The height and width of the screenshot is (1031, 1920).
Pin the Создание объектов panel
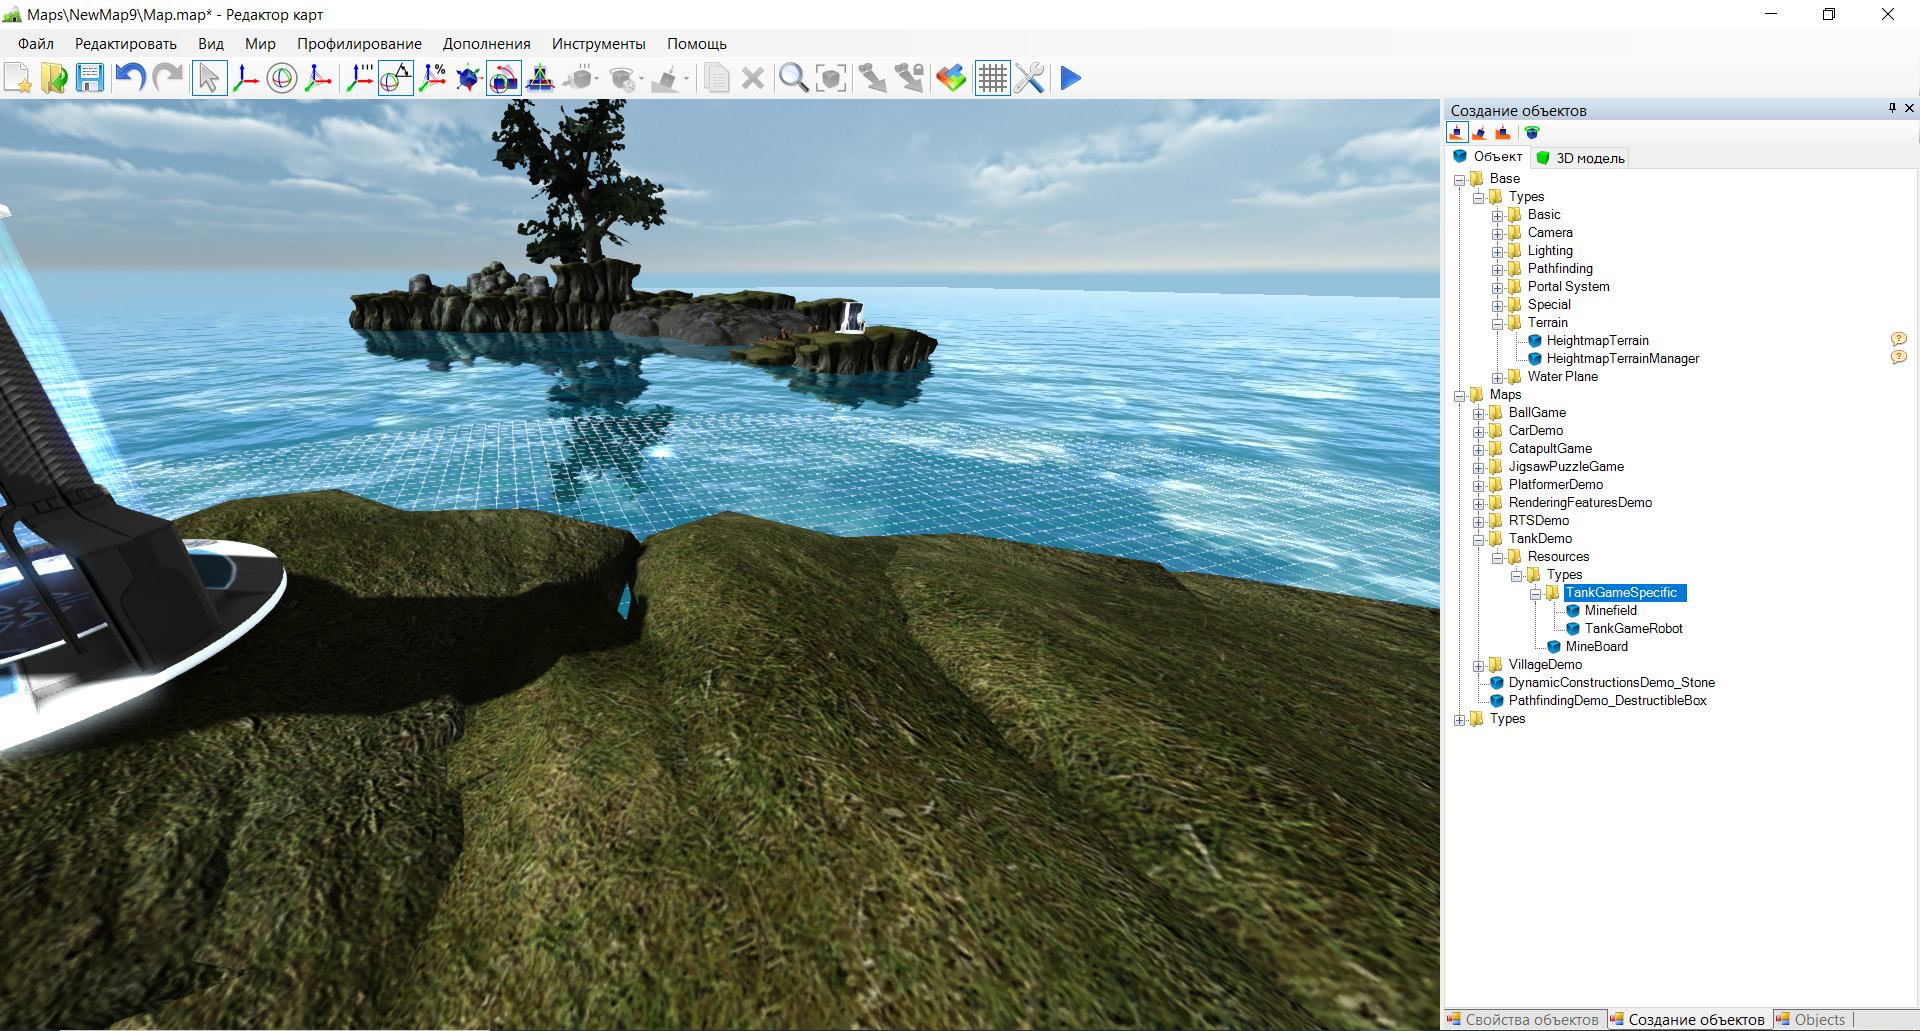pyautogui.click(x=1892, y=108)
